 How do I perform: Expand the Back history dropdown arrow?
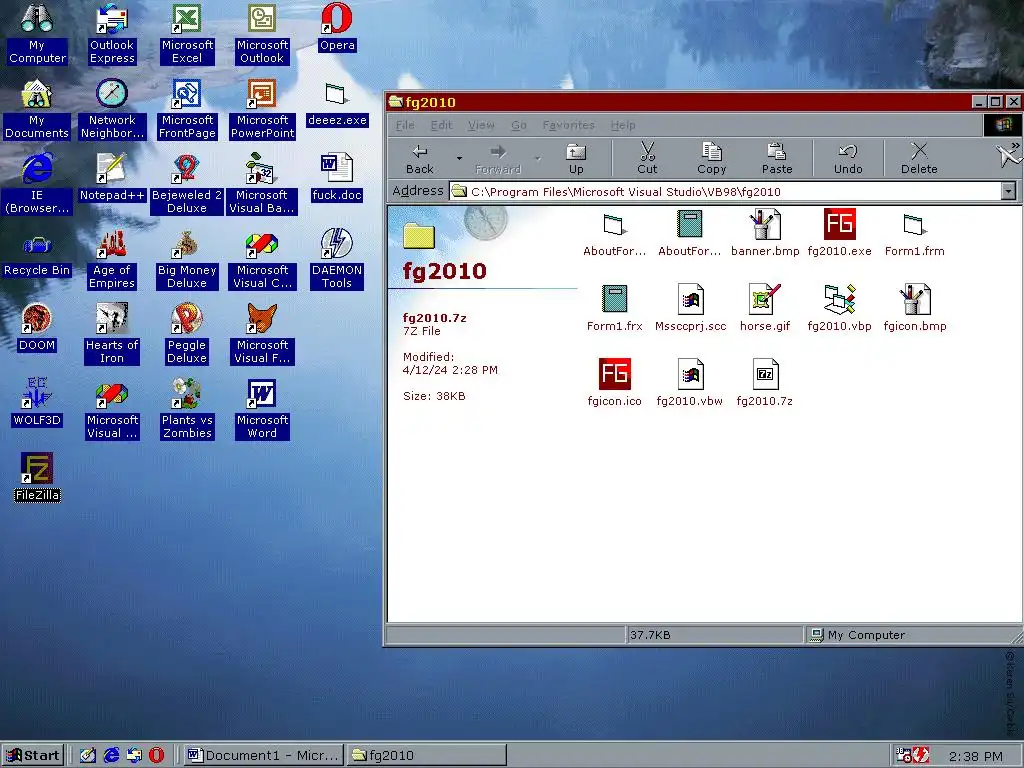click(459, 159)
